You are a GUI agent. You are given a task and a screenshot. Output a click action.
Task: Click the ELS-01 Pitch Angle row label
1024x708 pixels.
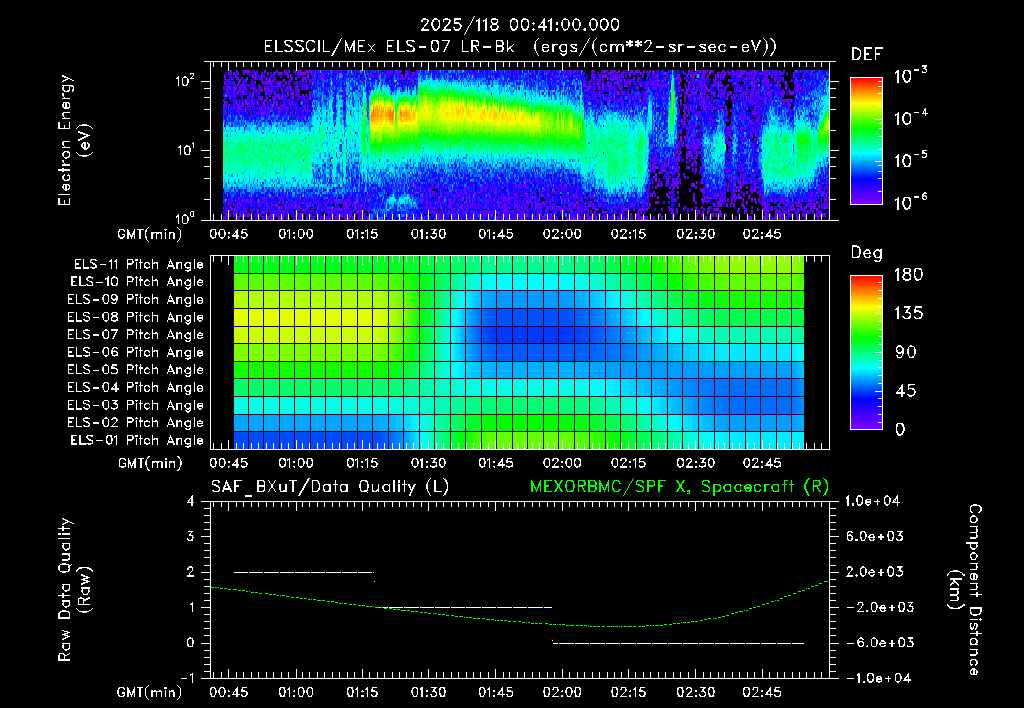click(137, 440)
